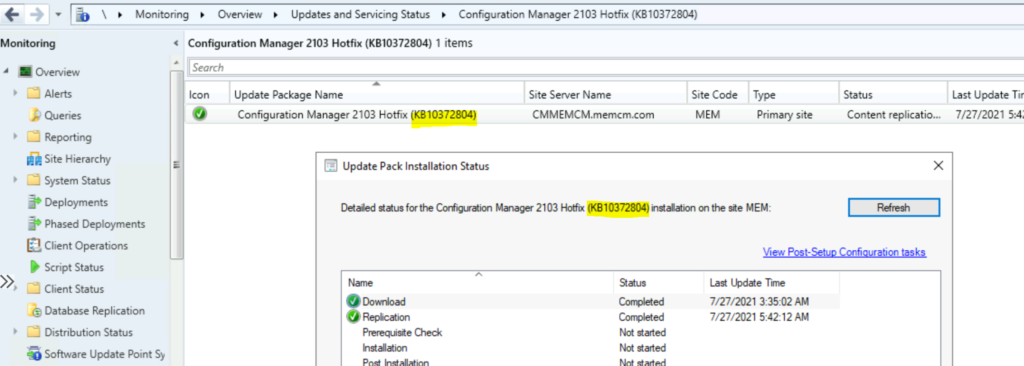Open Updates and Servicing Status breadcrumb
This screenshot has width=1024, height=366.
coord(360,14)
